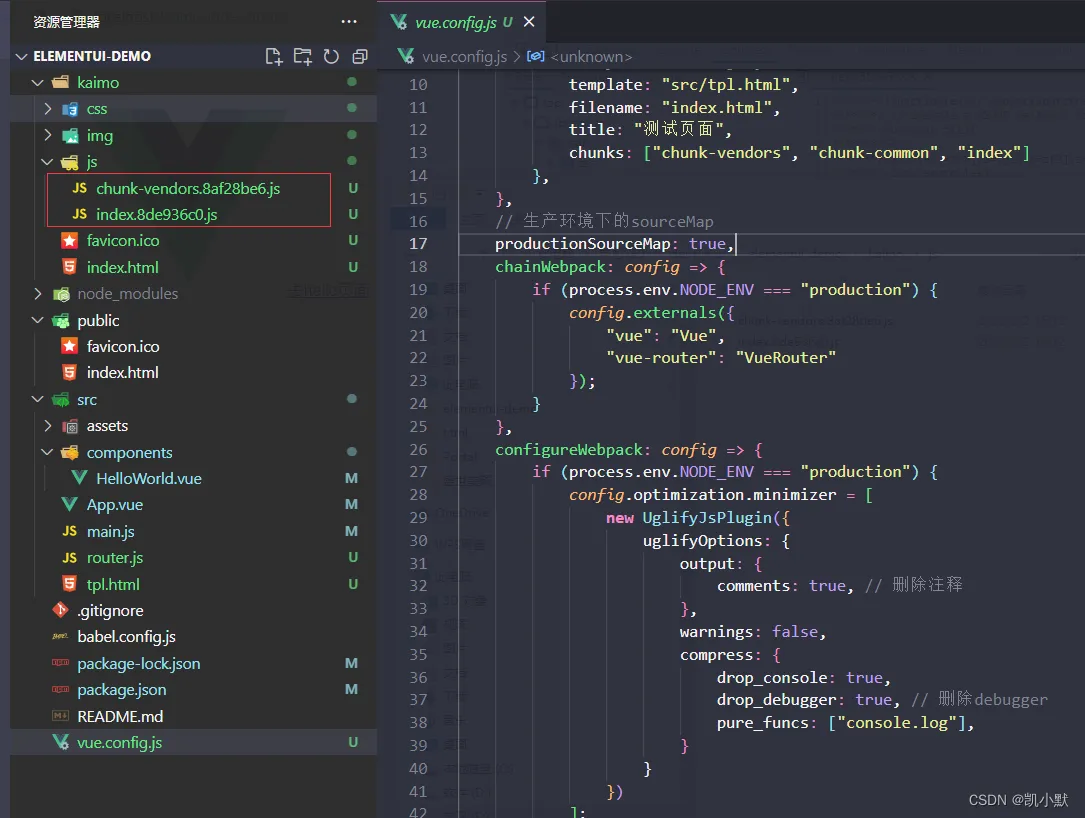Click vue.config.js in the breadcrumb path
Screen dimensions: 1085x818
pos(465,57)
